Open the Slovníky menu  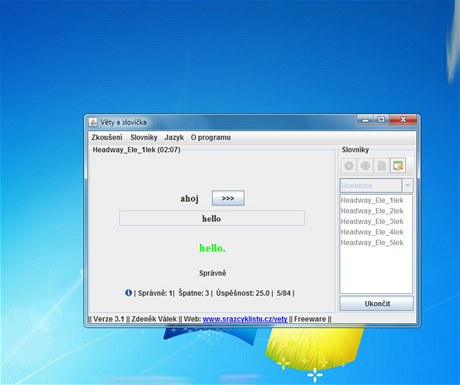[x=144, y=137]
